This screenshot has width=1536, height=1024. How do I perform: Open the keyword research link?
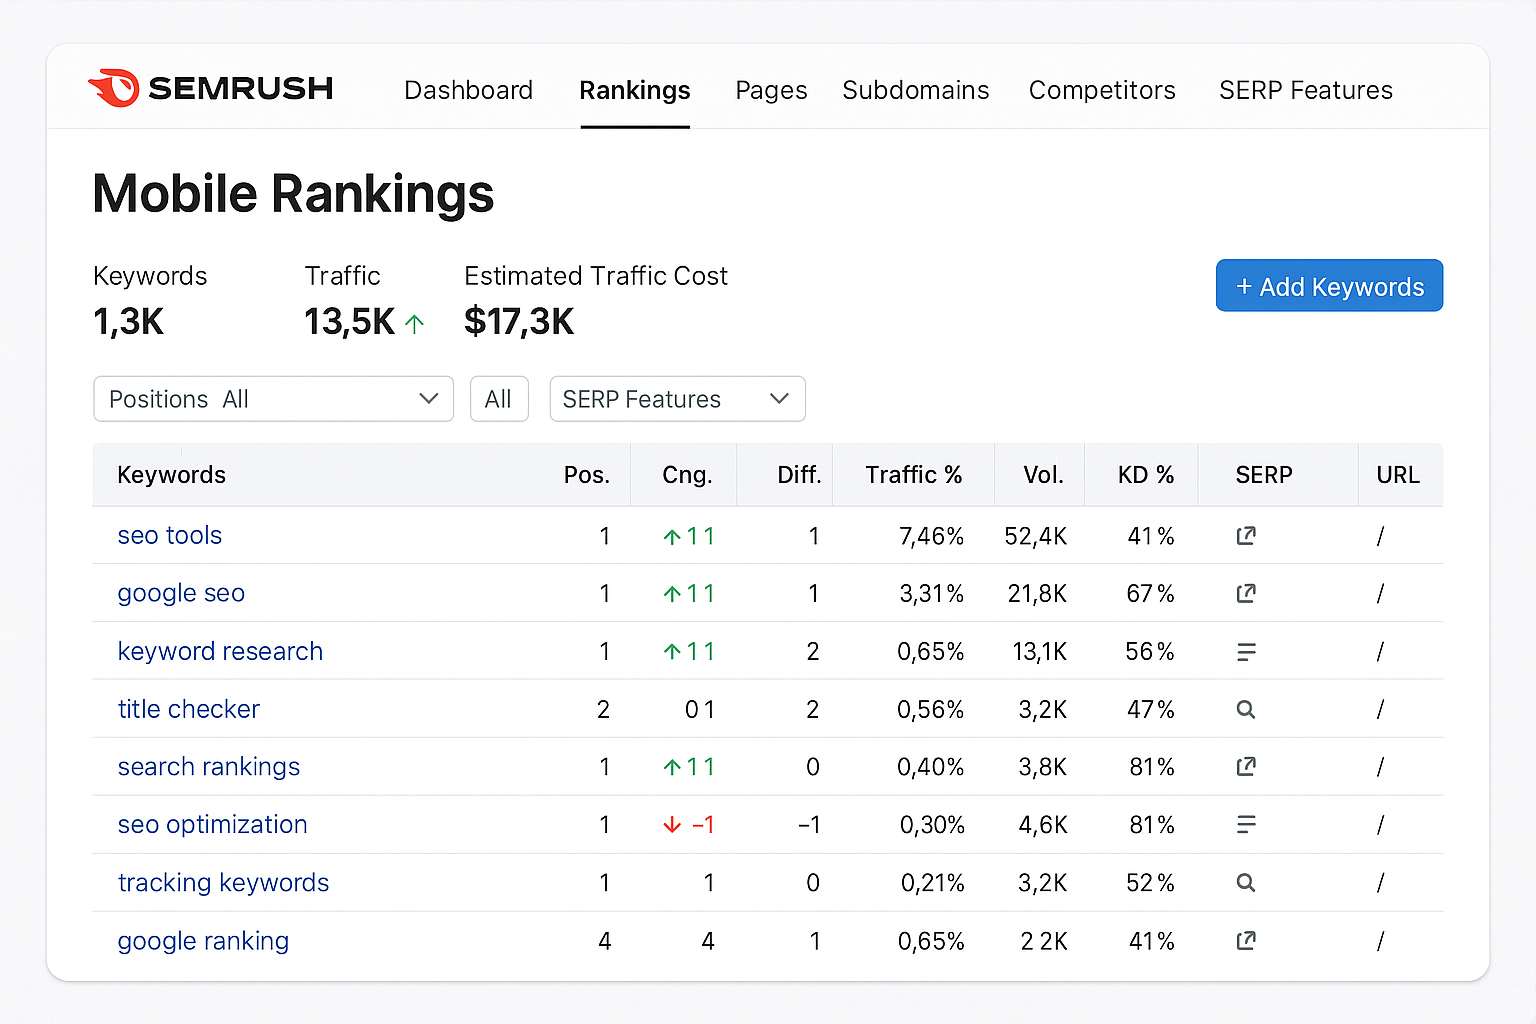click(x=220, y=652)
